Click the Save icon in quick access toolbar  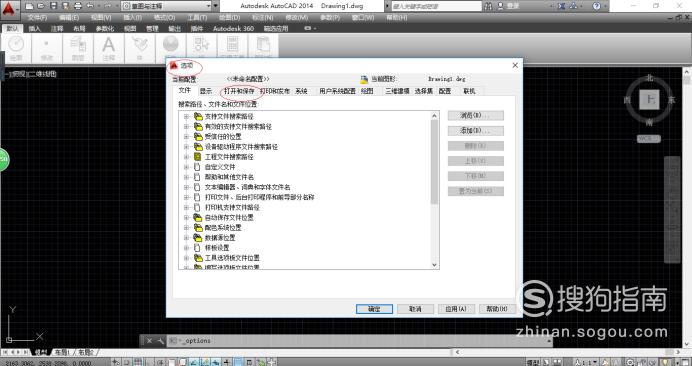(x=53, y=6)
